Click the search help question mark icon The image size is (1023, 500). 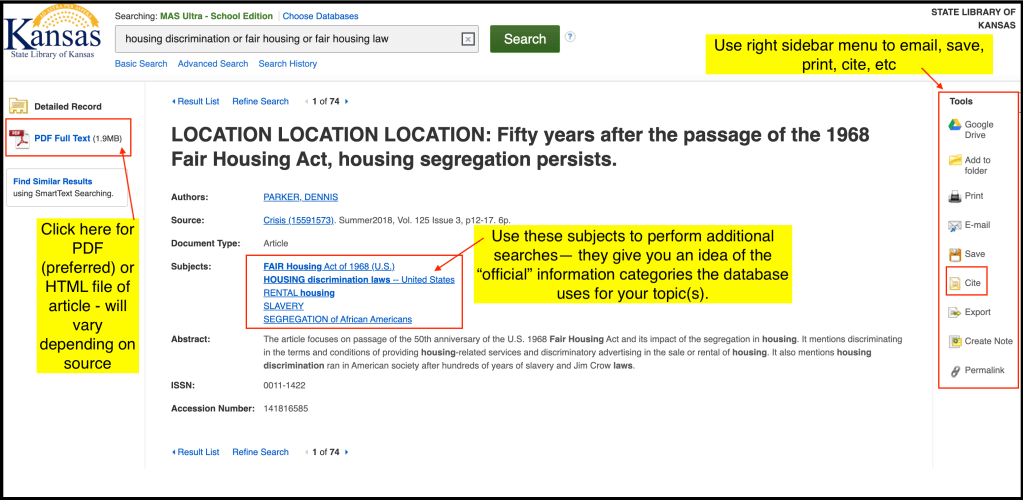point(570,37)
